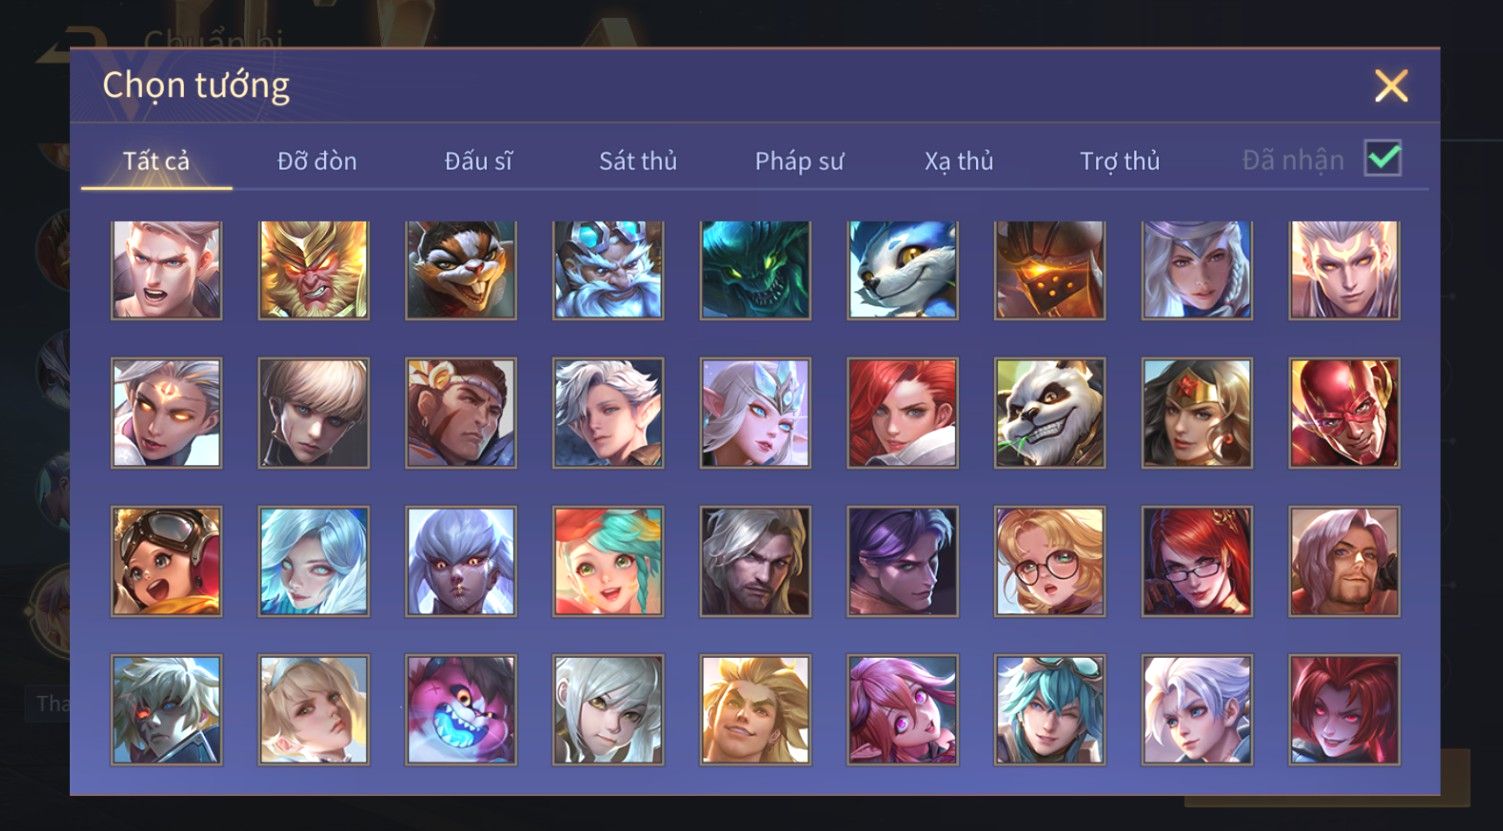Open the Đấu sĩ tab
1503x831 pixels.
[478, 161]
